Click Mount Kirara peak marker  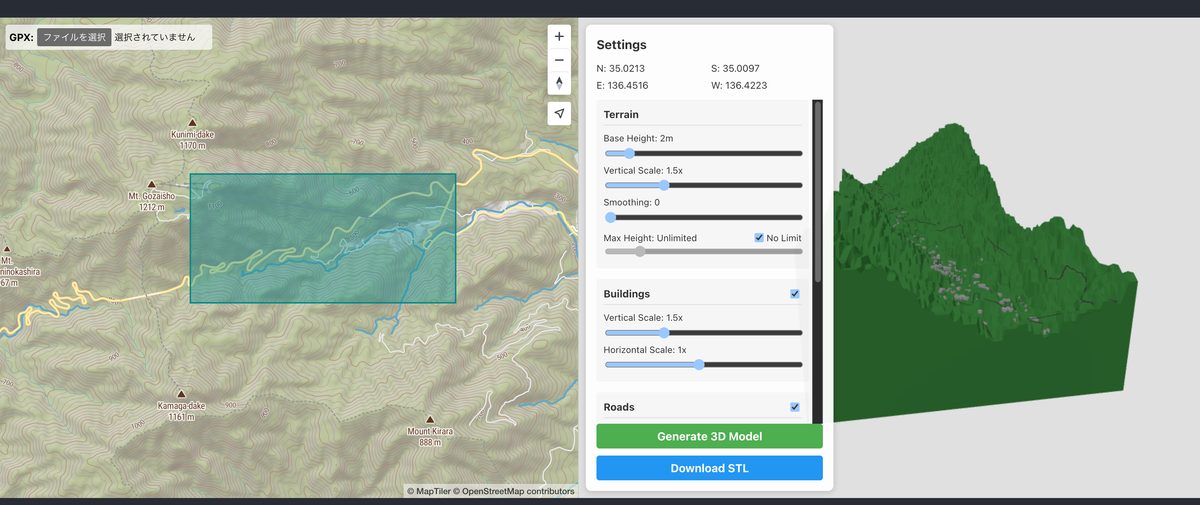(430, 420)
